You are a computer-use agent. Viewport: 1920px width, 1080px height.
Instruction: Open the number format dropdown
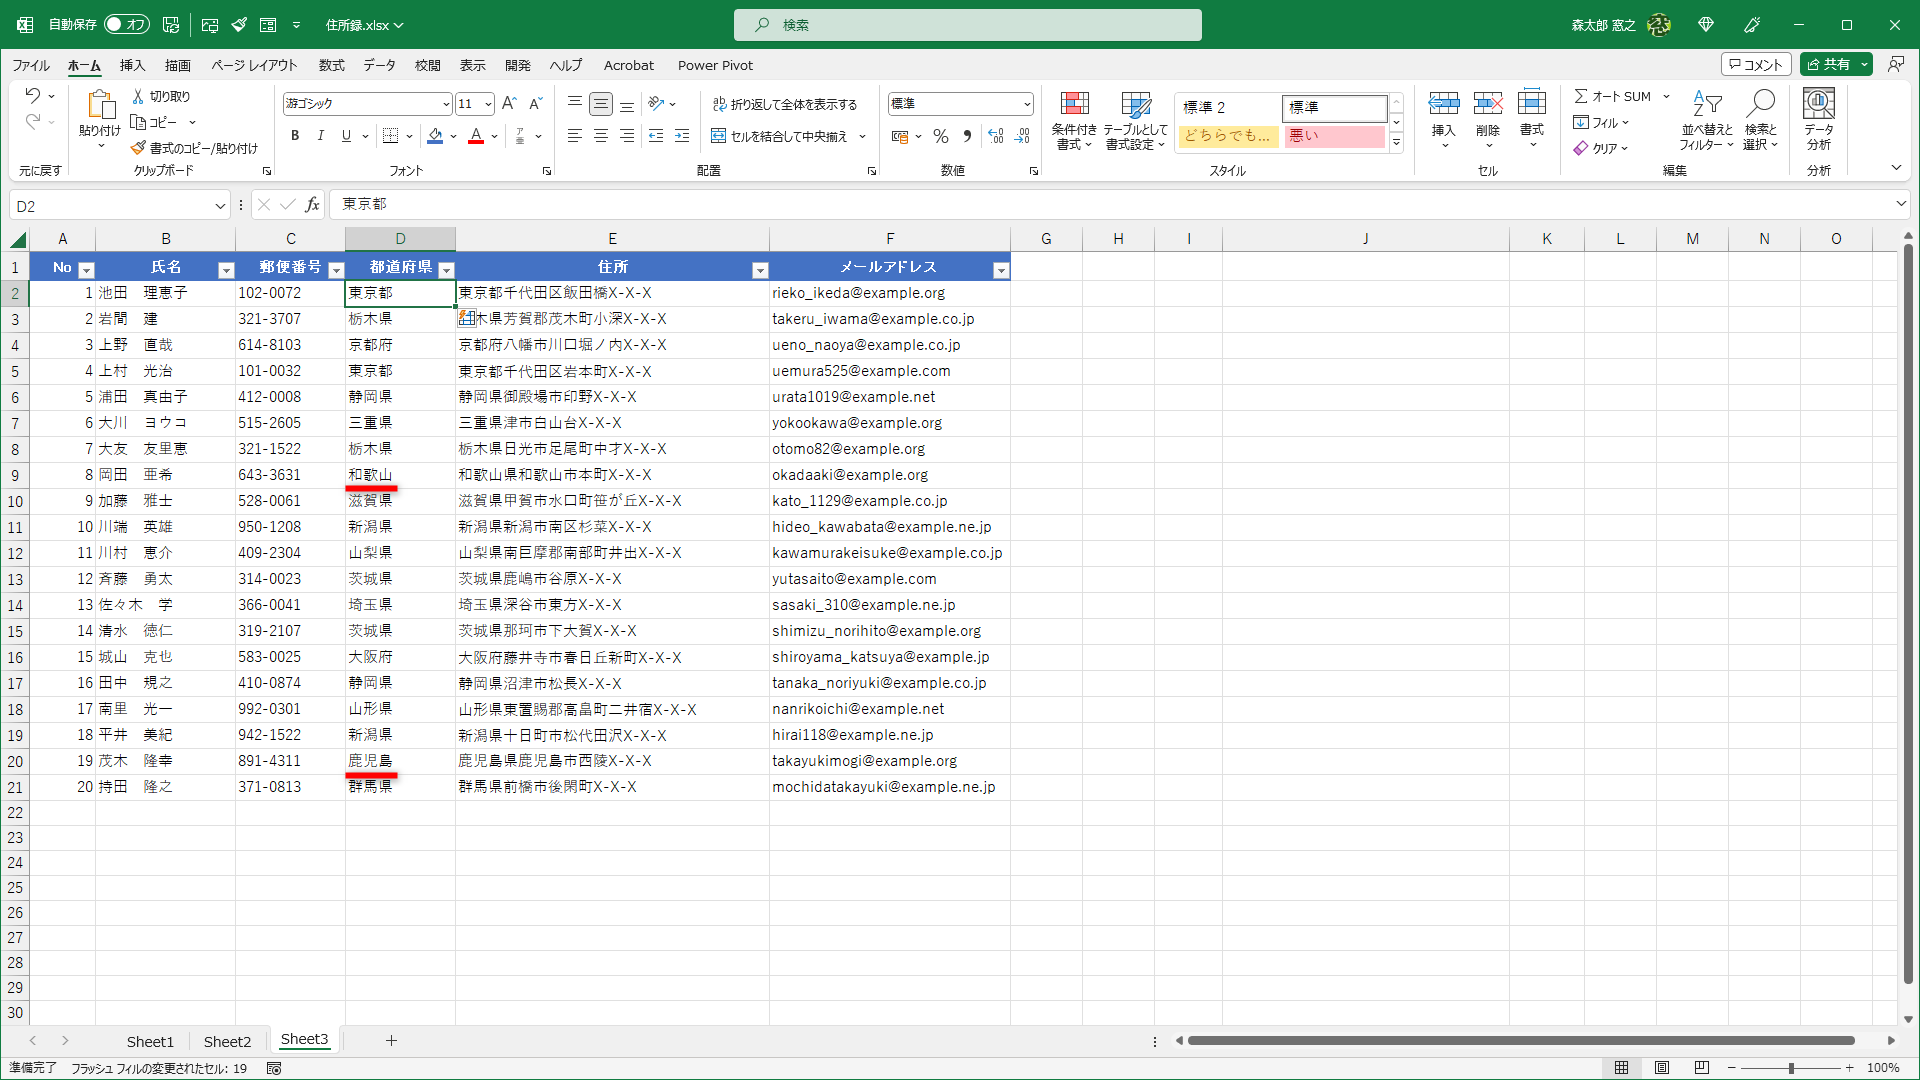tap(1027, 104)
